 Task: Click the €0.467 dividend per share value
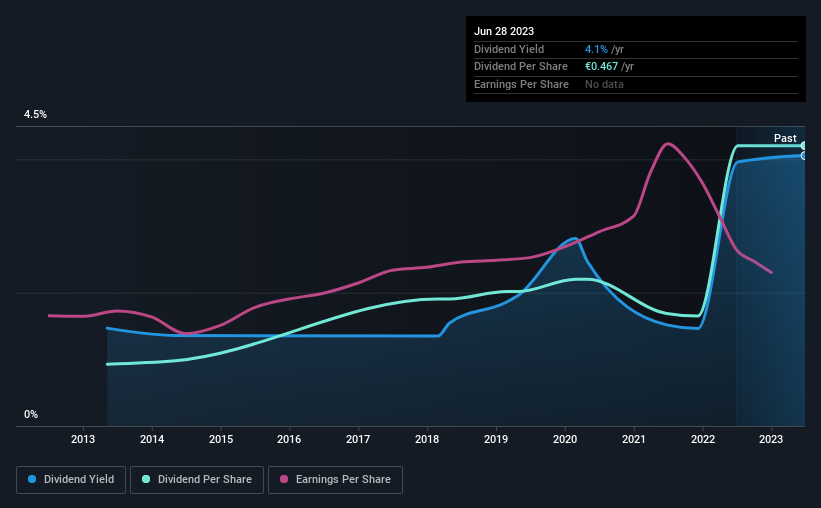point(602,67)
